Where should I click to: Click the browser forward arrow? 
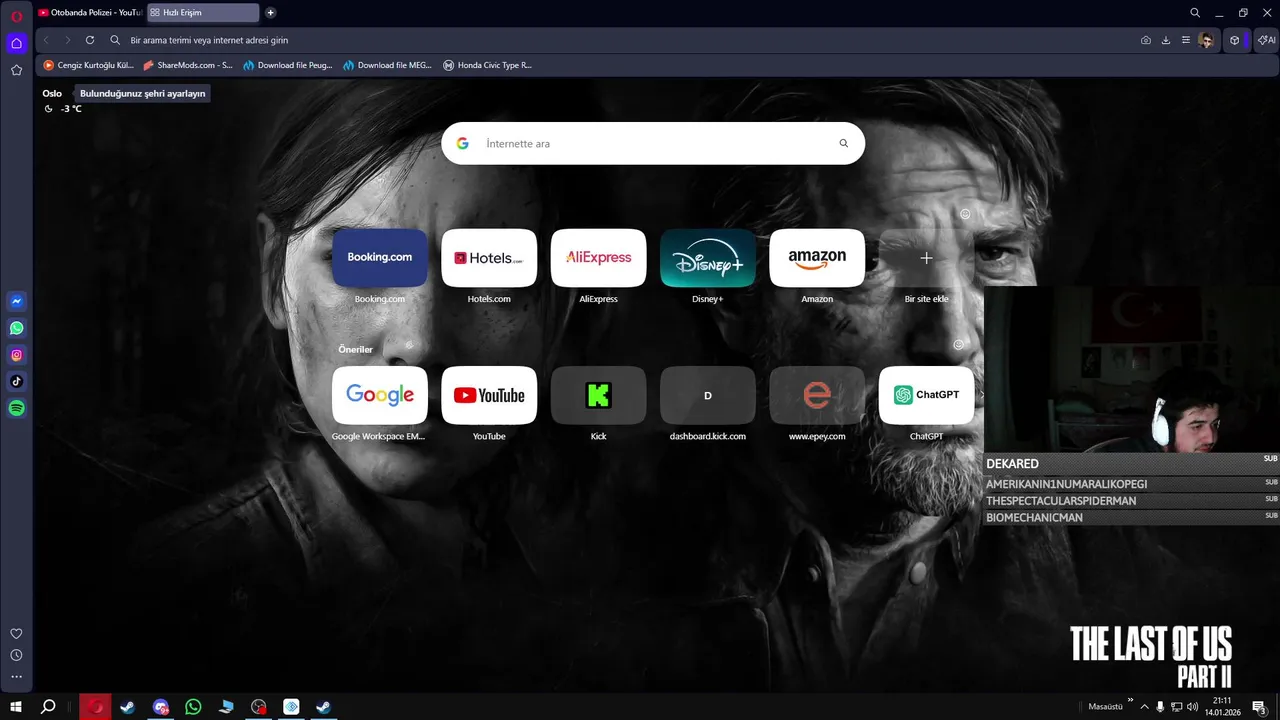click(x=67, y=40)
